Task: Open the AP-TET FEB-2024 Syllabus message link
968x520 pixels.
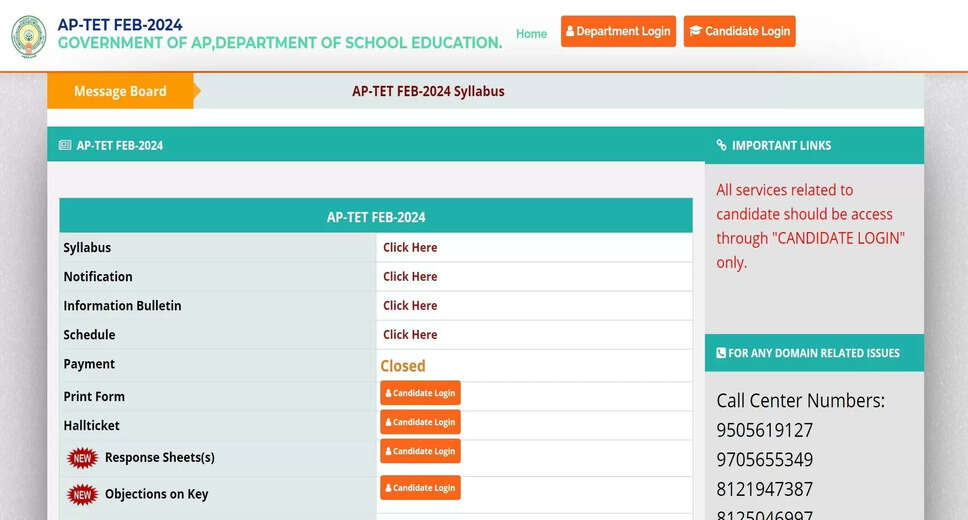Action: click(x=428, y=91)
